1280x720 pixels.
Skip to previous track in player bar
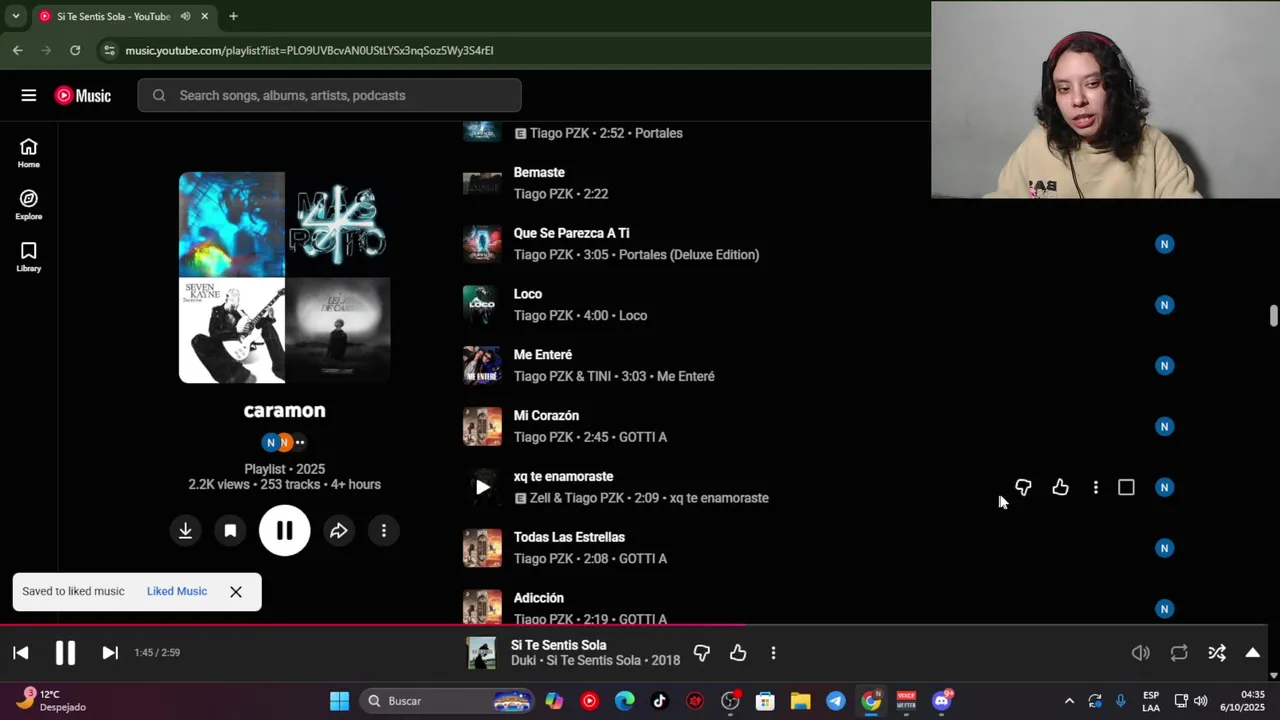point(21,653)
